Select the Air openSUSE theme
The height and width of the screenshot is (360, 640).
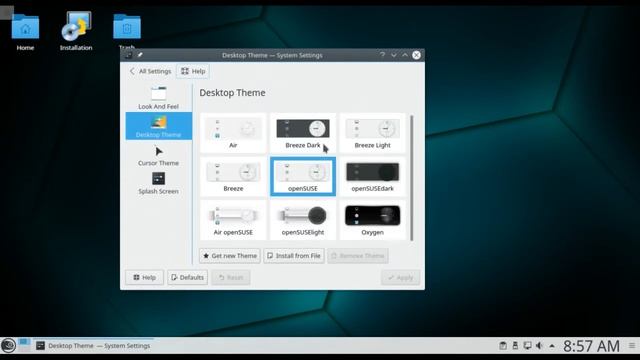coord(233,220)
